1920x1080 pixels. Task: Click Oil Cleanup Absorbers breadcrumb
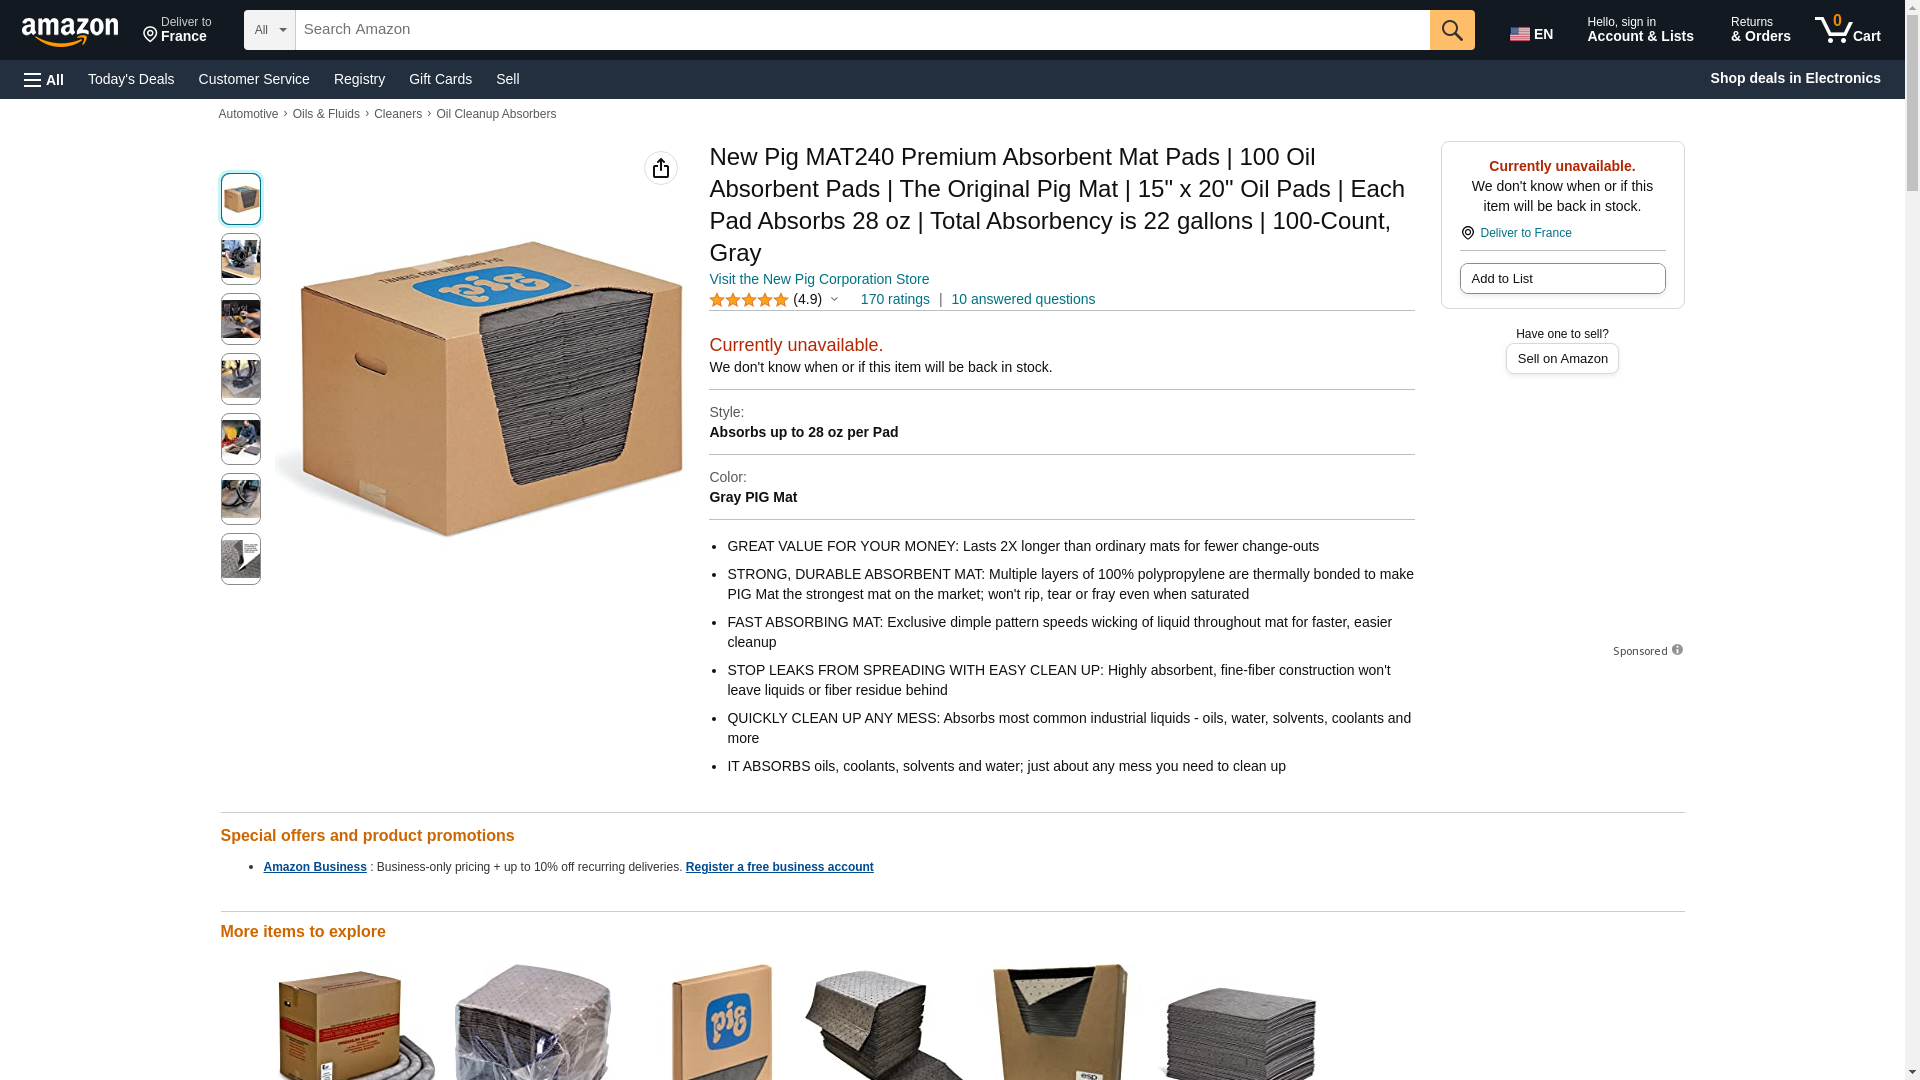496,114
